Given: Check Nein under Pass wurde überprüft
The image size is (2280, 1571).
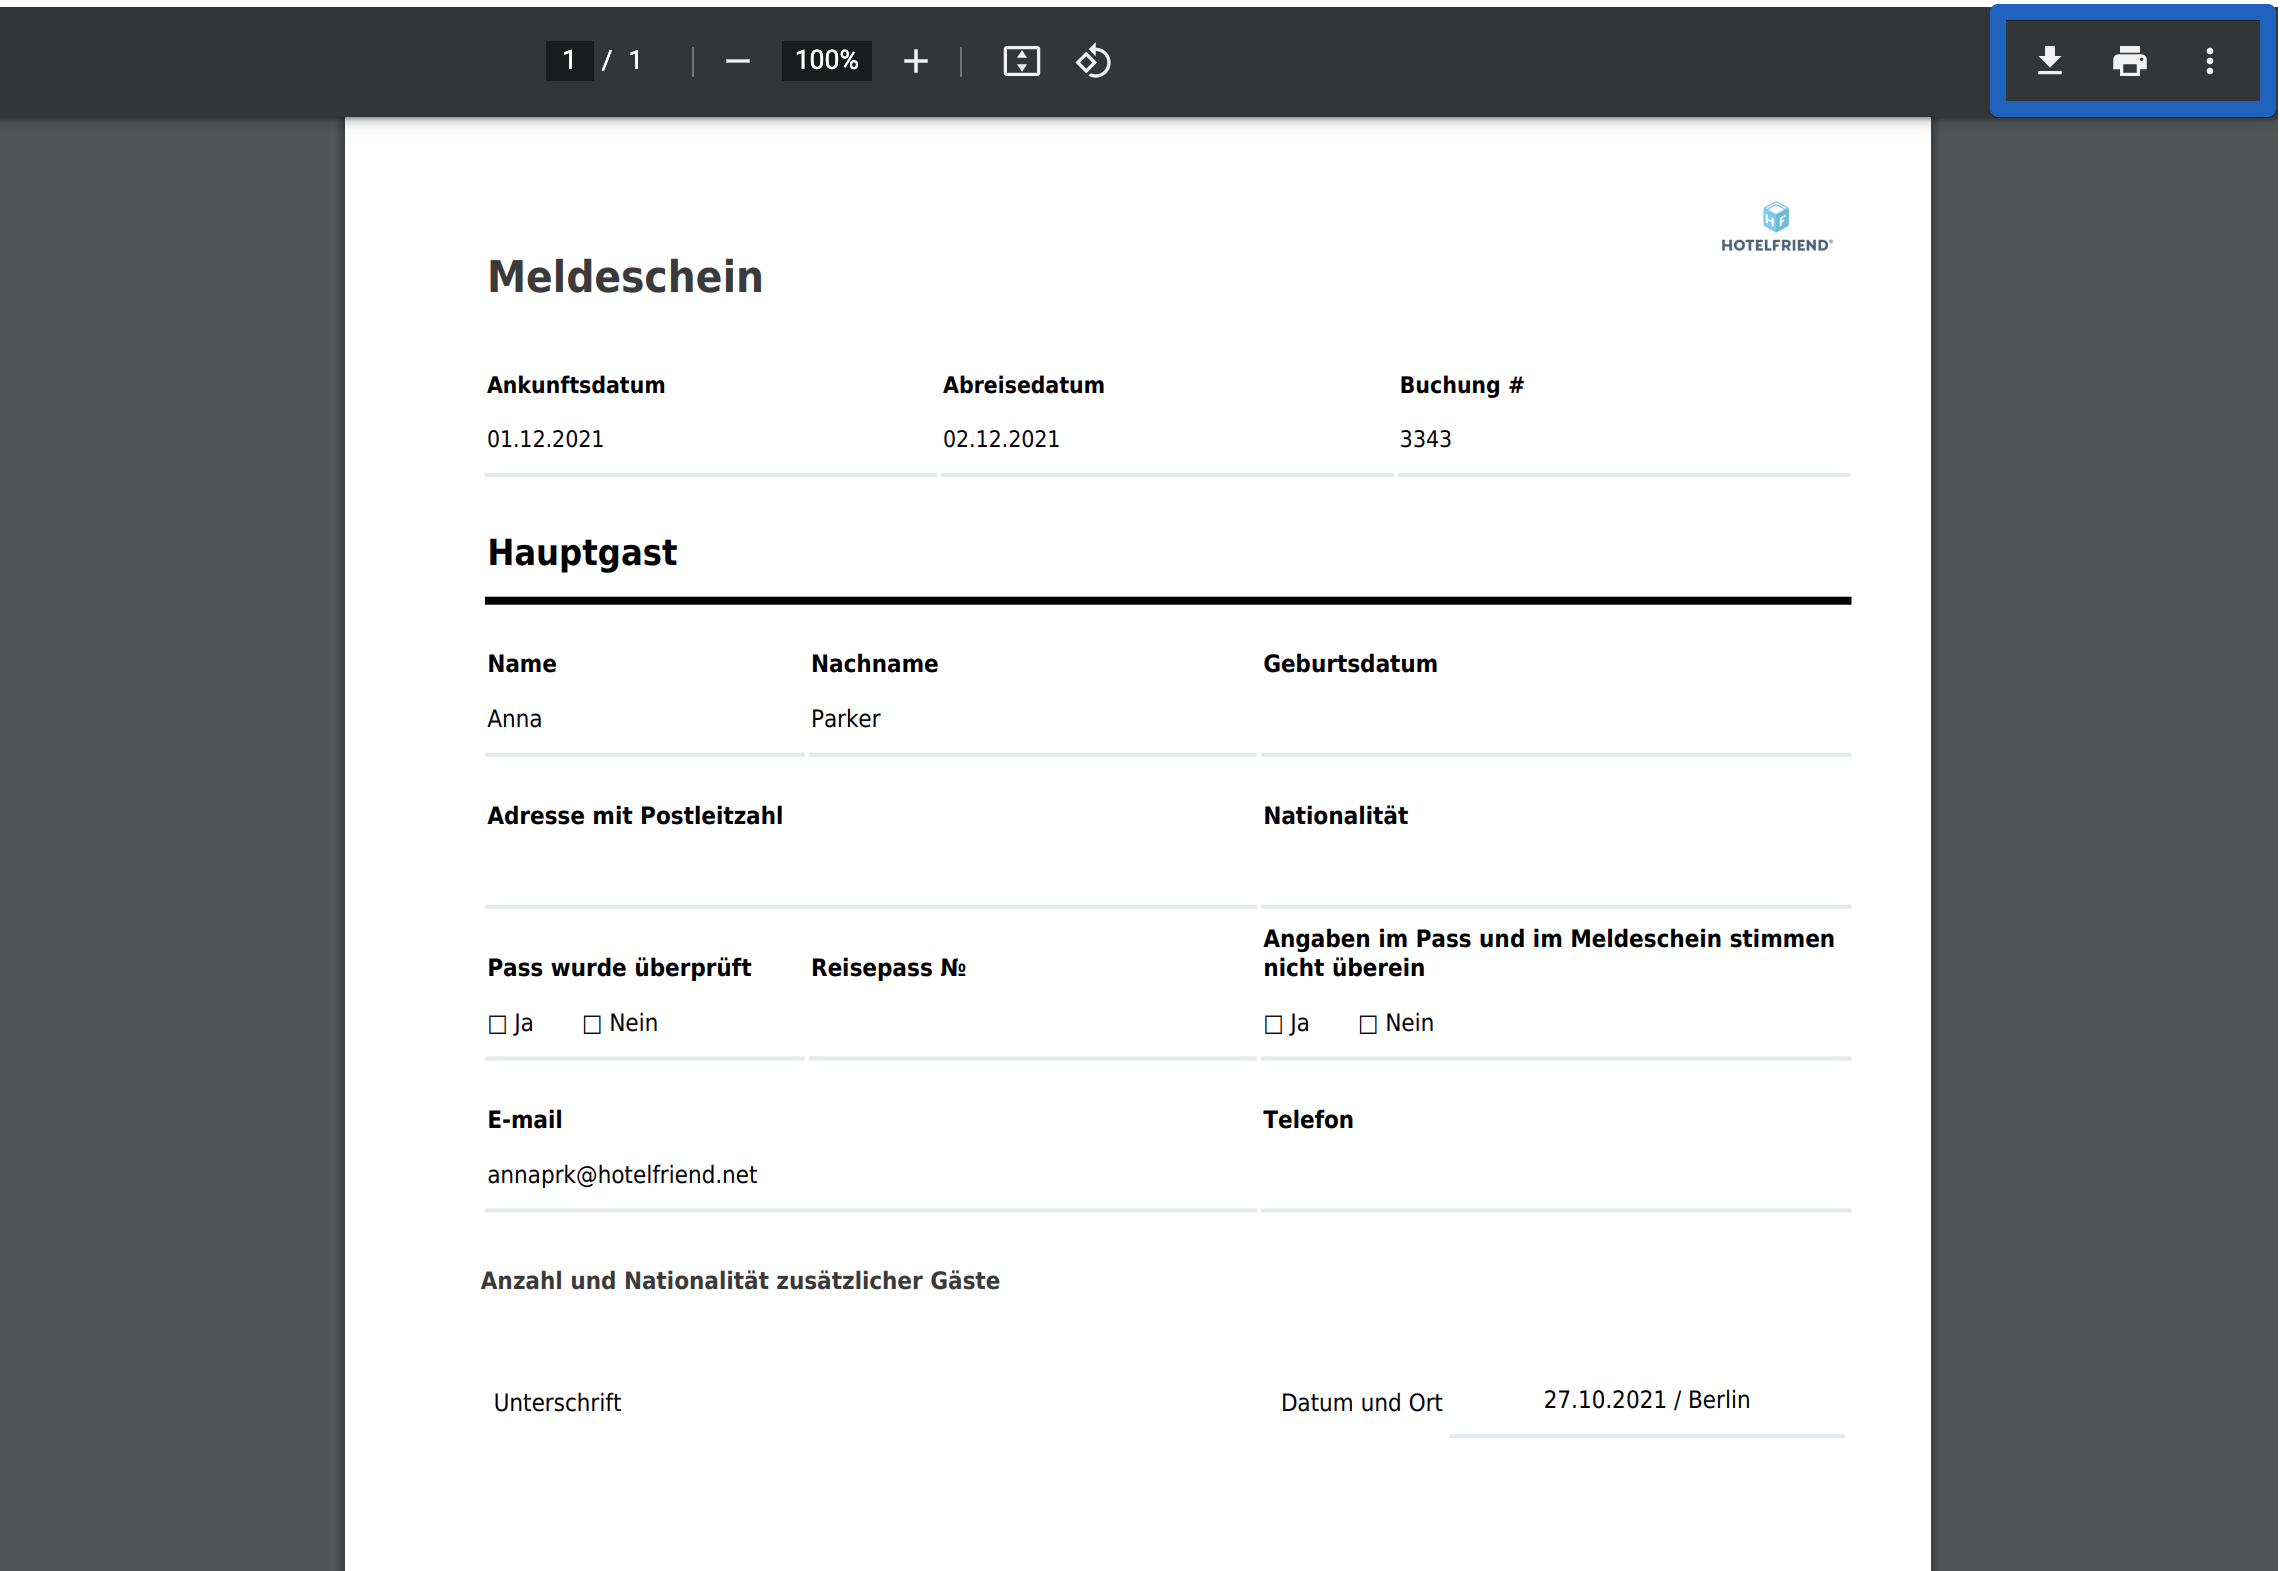Looking at the screenshot, I should pos(592,1024).
